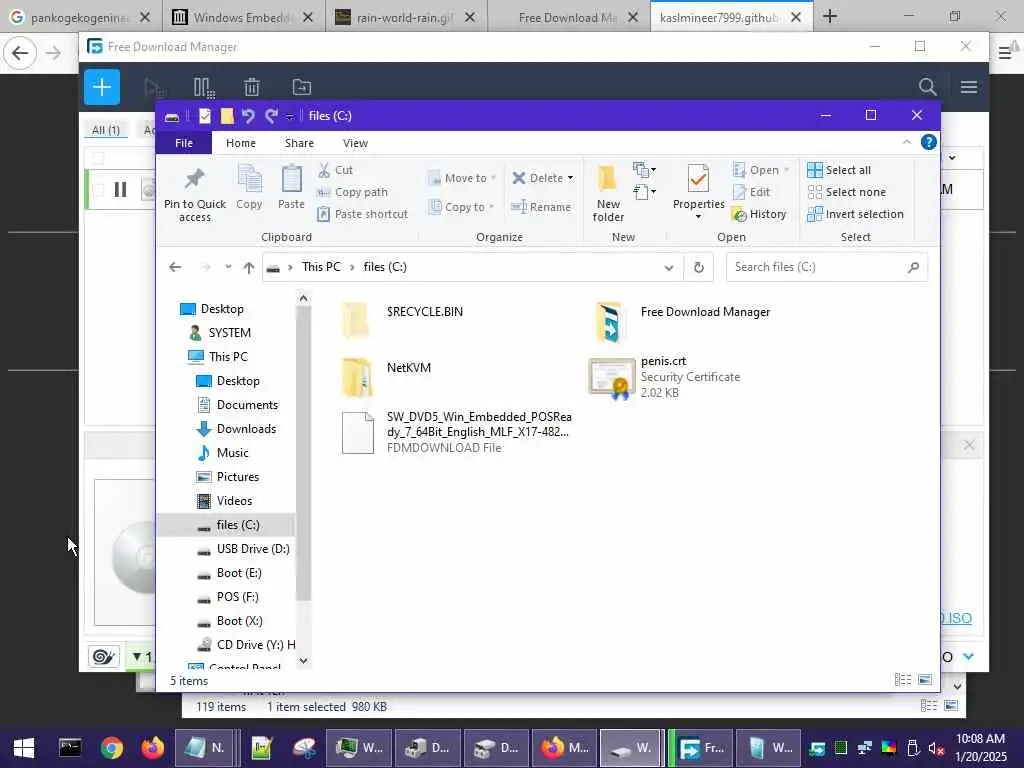Click the muted volume tray icon
Screen dimensions: 1024x768
[x=936, y=748]
